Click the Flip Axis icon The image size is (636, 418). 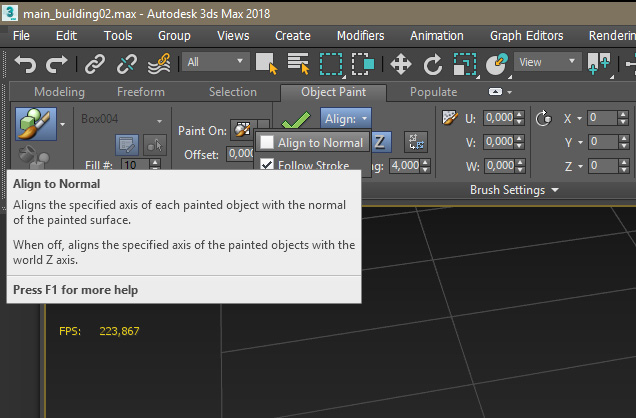pos(416,142)
